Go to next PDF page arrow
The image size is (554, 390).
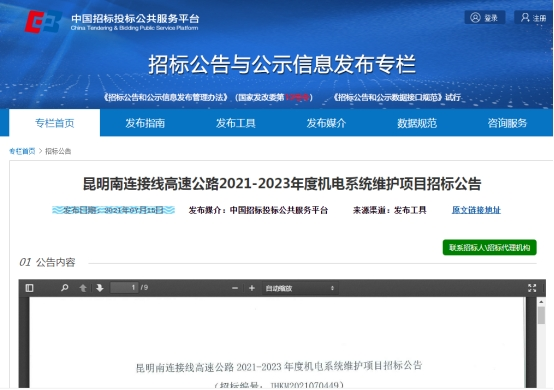point(100,288)
